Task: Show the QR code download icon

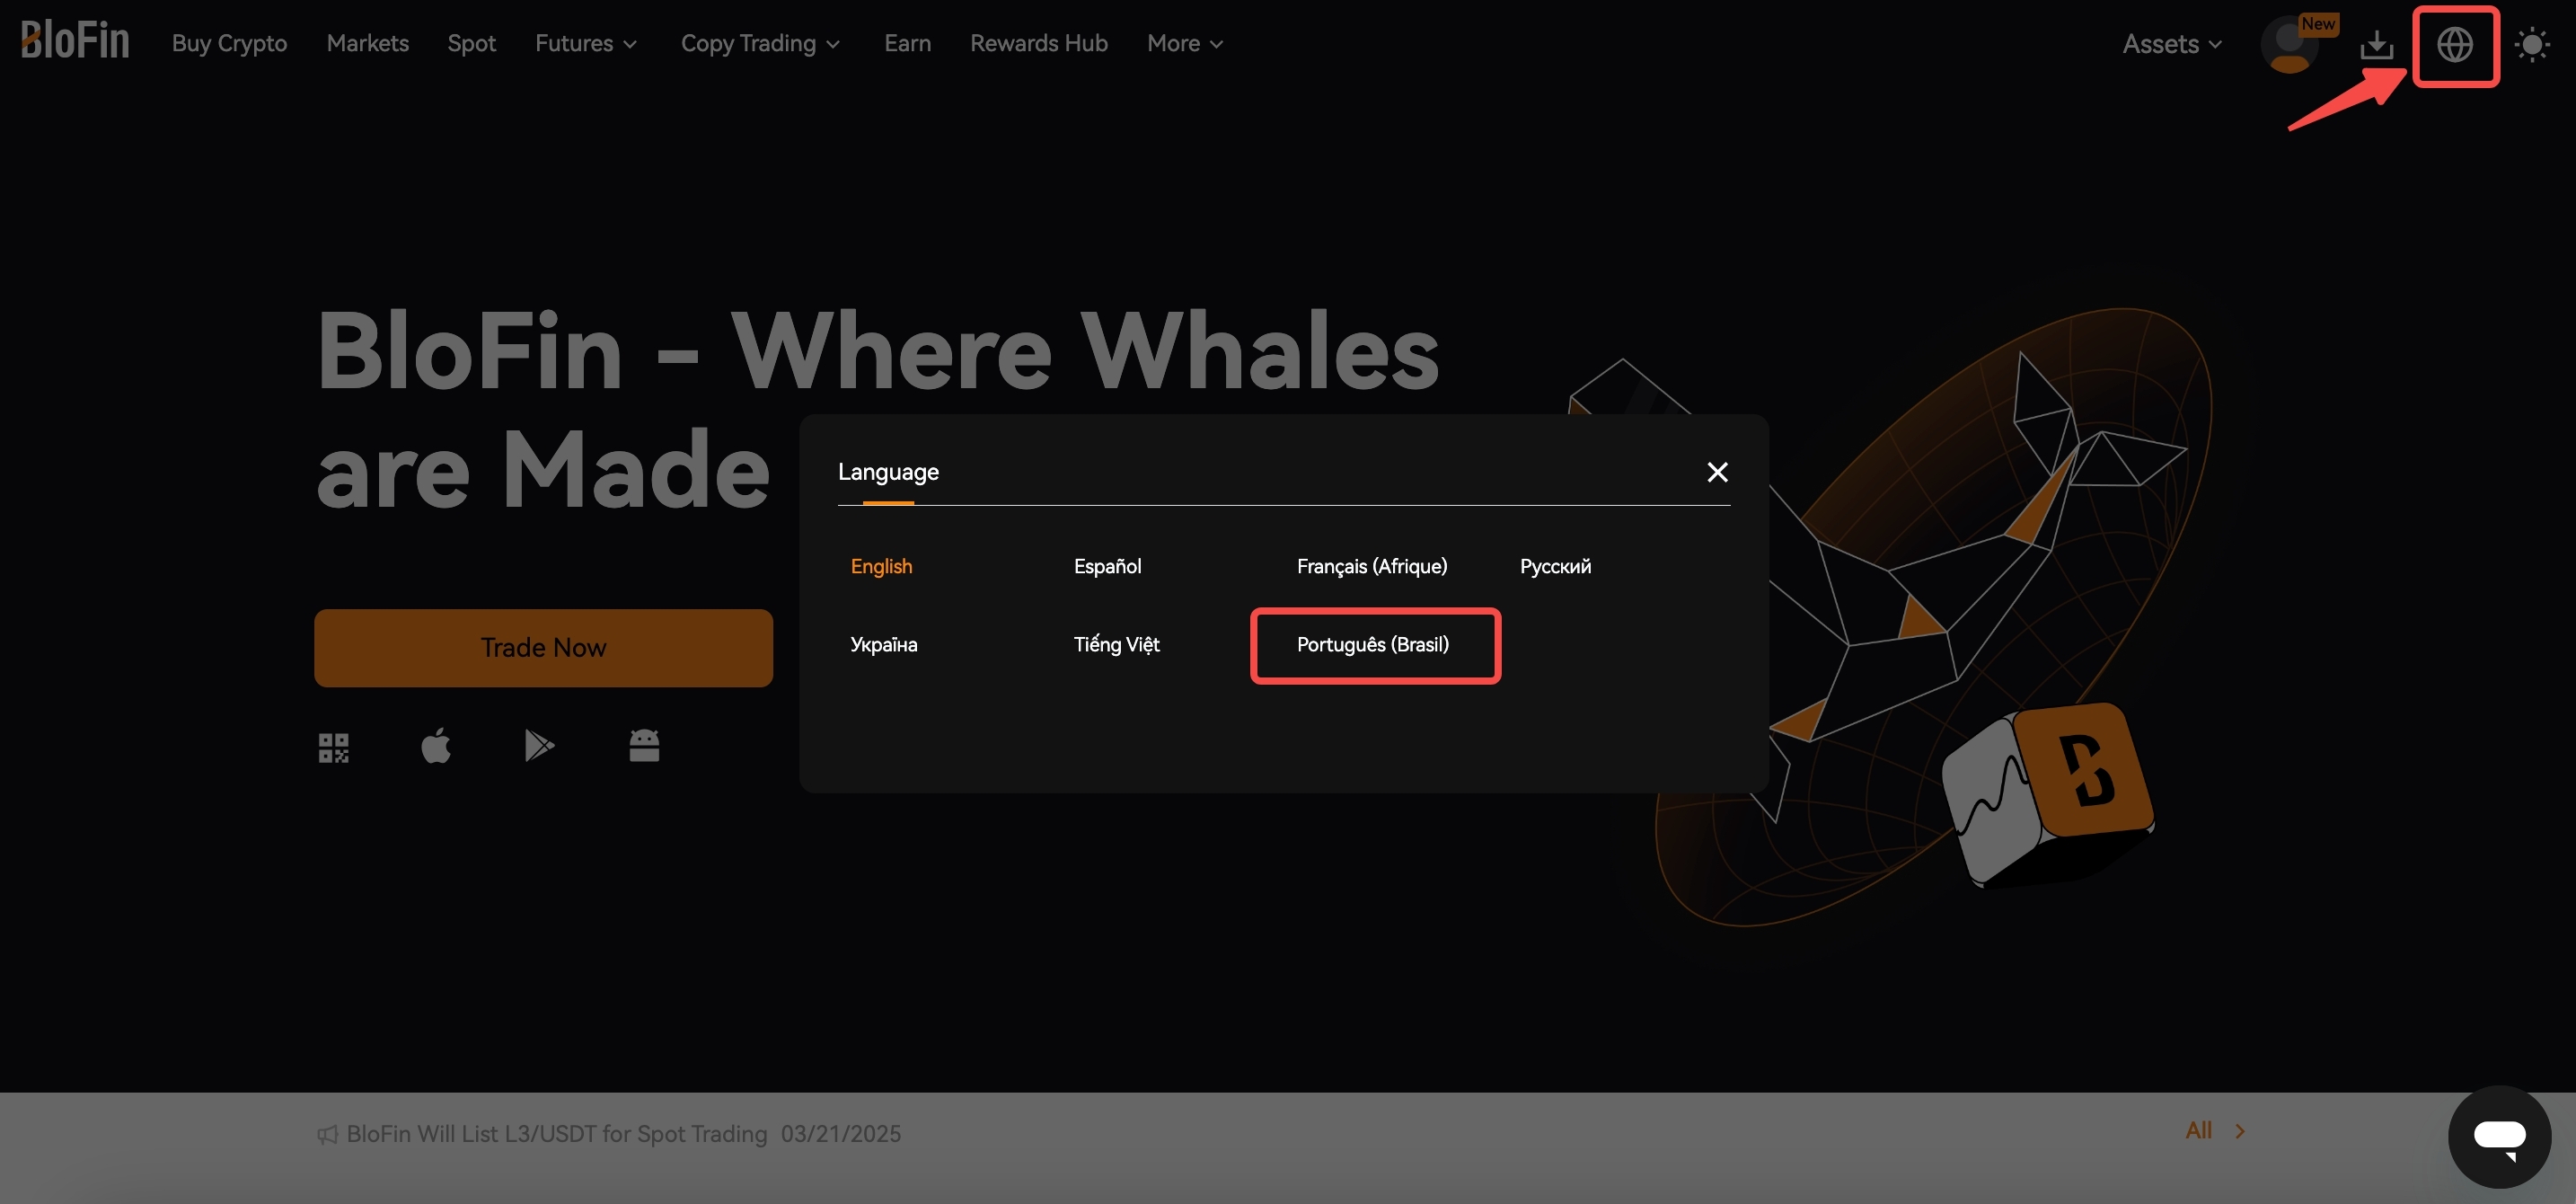Action: point(333,747)
